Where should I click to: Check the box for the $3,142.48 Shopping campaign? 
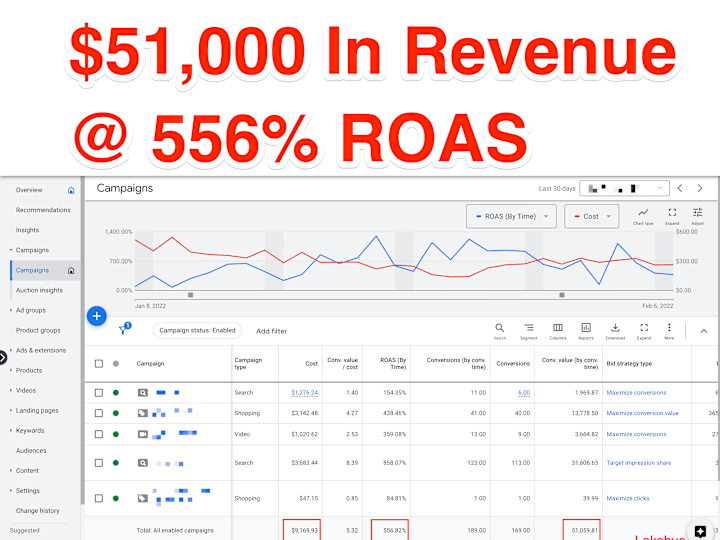(x=99, y=413)
